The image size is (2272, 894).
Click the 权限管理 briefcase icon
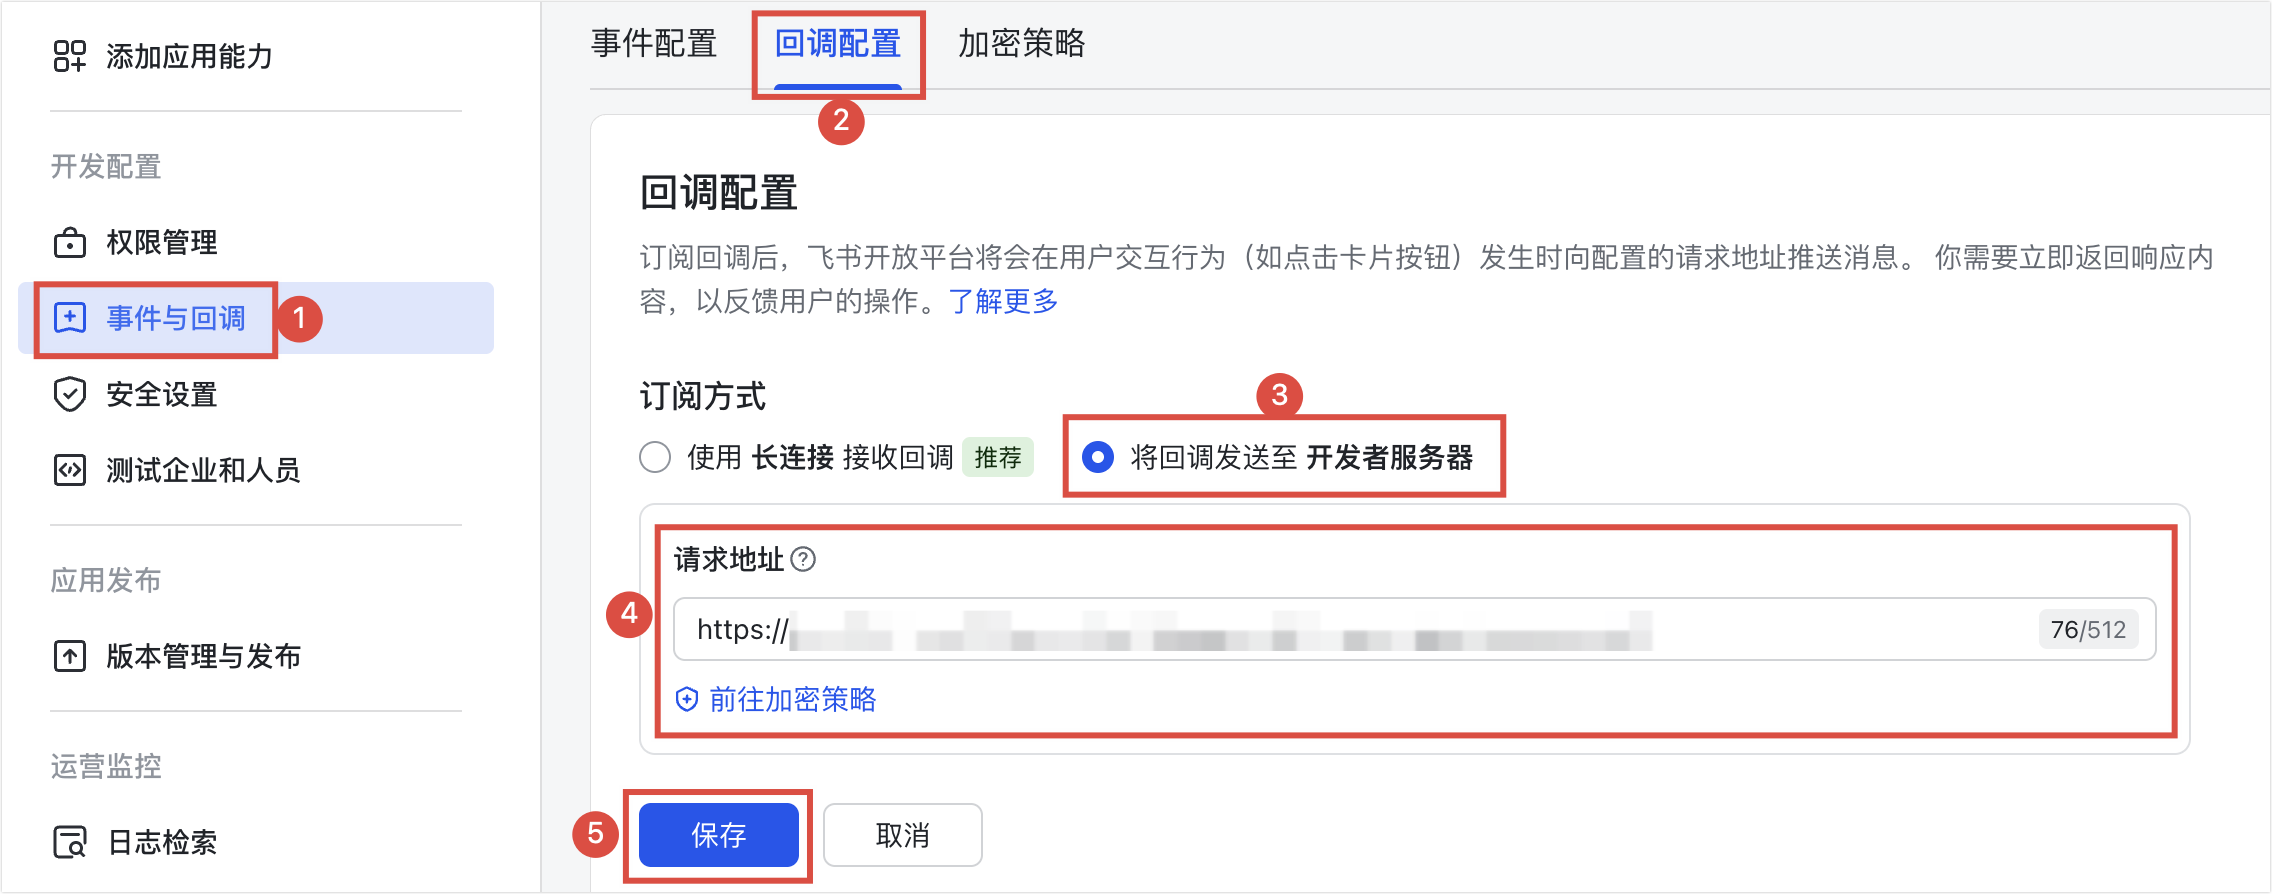pyautogui.click(x=70, y=242)
